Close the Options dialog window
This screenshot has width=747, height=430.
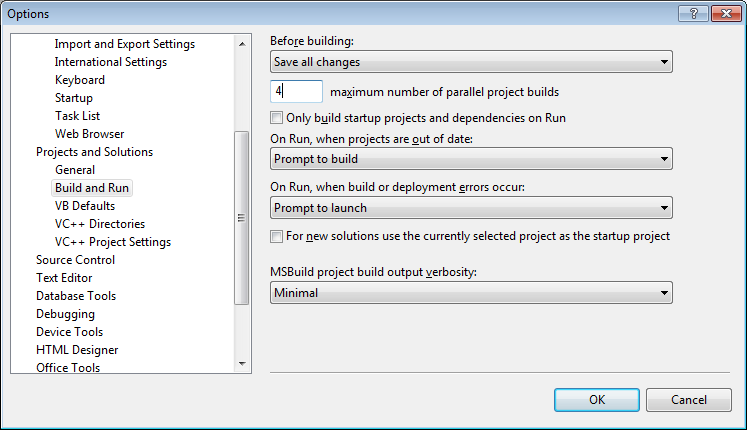pos(724,13)
